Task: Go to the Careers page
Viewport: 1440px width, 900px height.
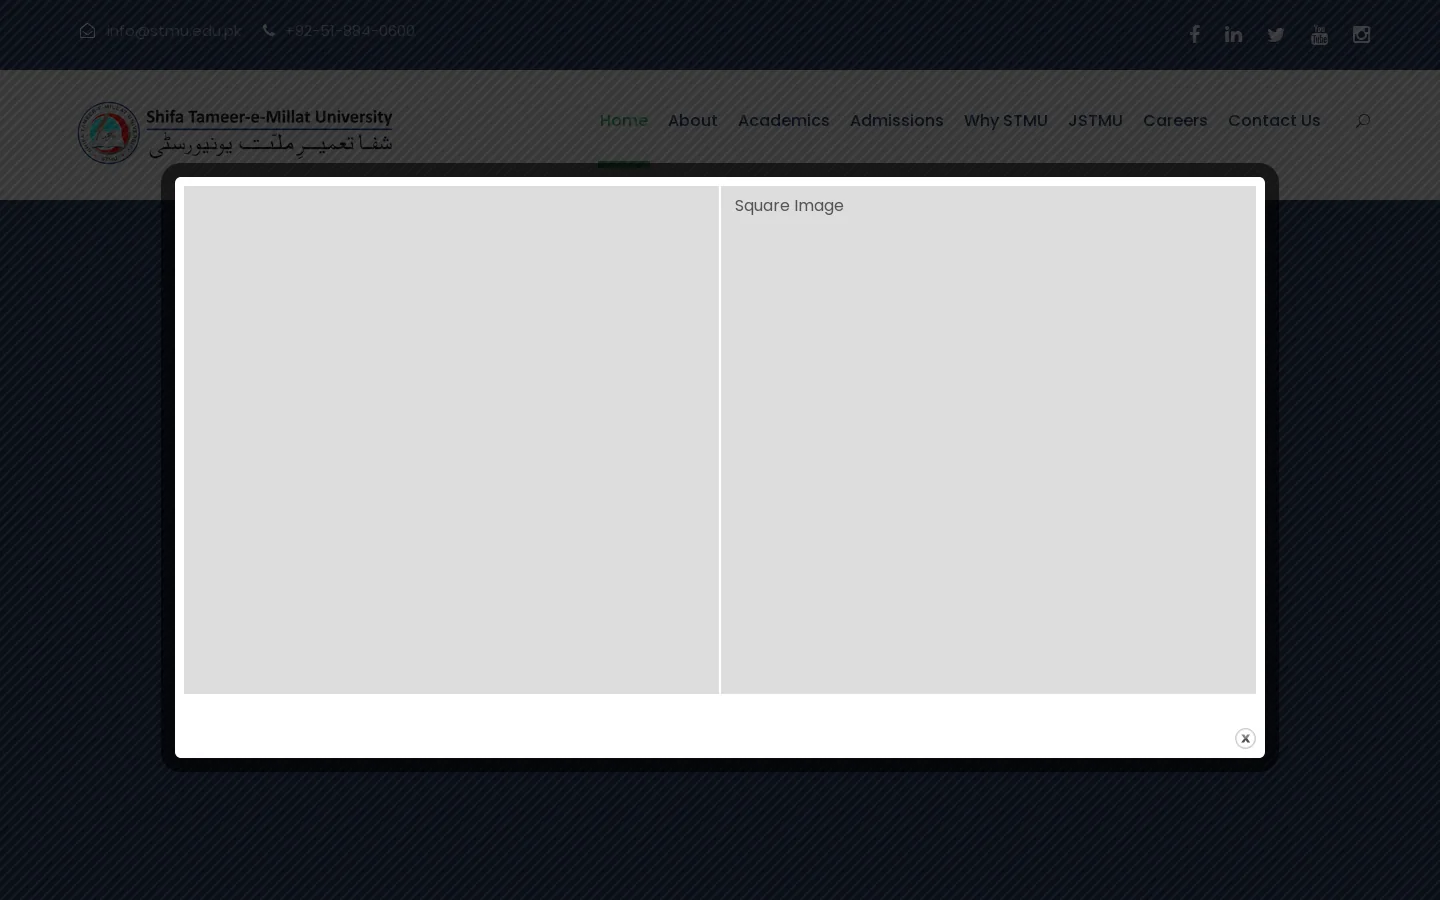Action: (x=1175, y=120)
